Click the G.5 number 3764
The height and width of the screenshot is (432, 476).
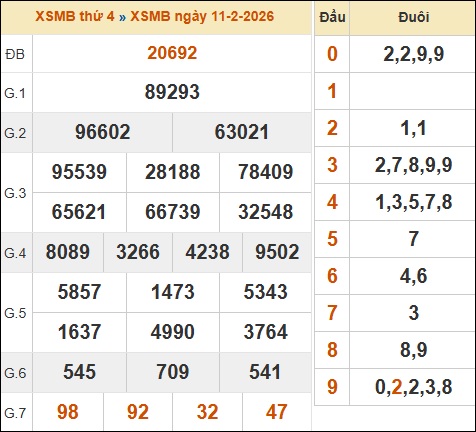266,332
